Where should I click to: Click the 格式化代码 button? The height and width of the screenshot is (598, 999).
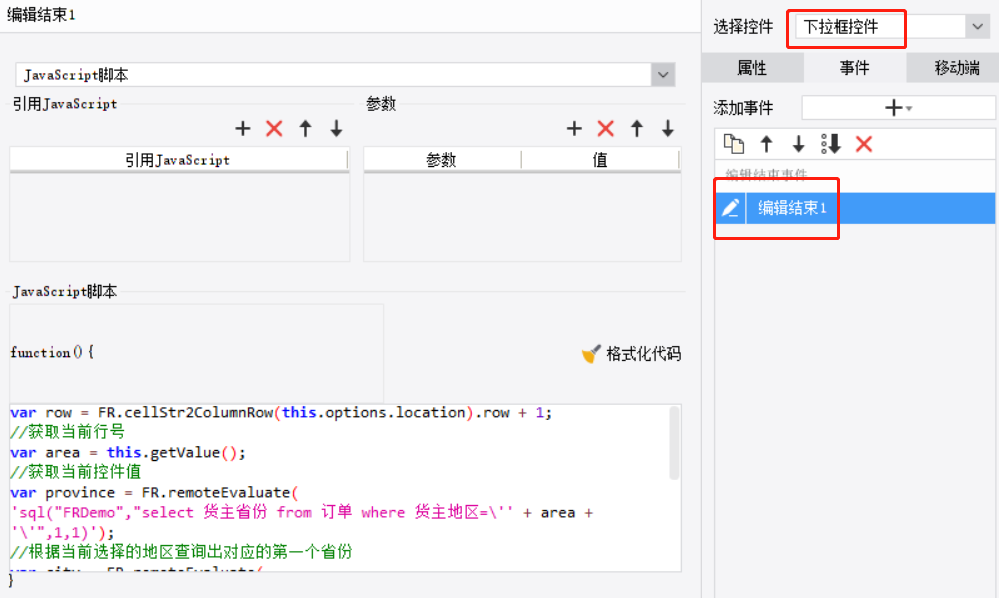(631, 353)
